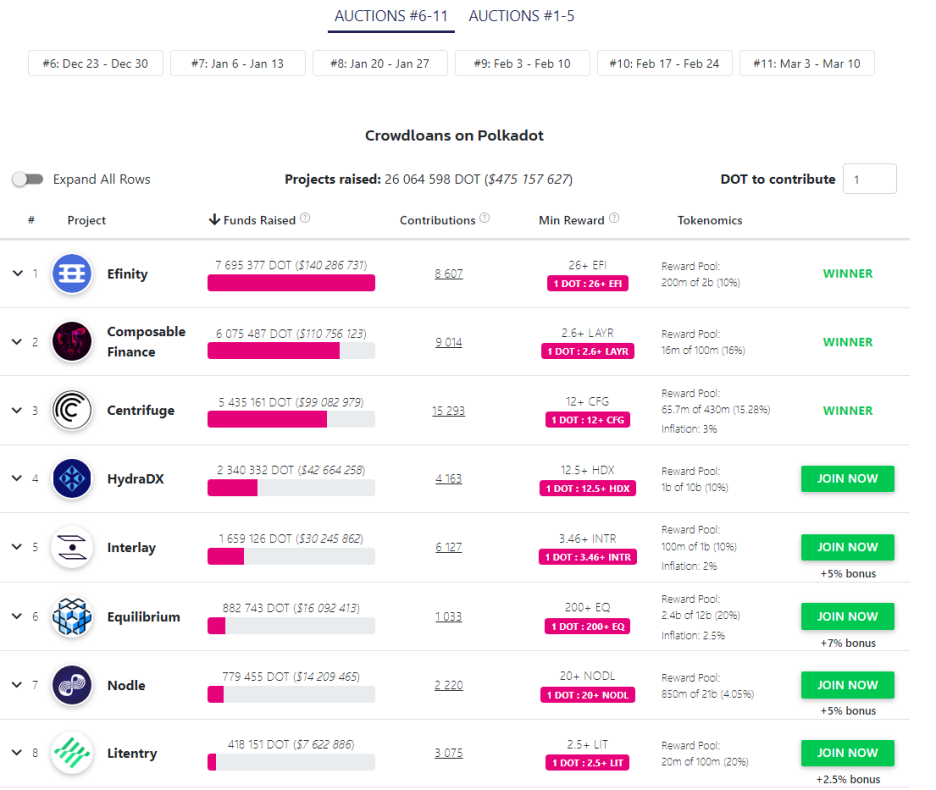This screenshot has height=790, width=936.
Task: Open Efinity contributions count 8 607
Action: (x=448, y=273)
